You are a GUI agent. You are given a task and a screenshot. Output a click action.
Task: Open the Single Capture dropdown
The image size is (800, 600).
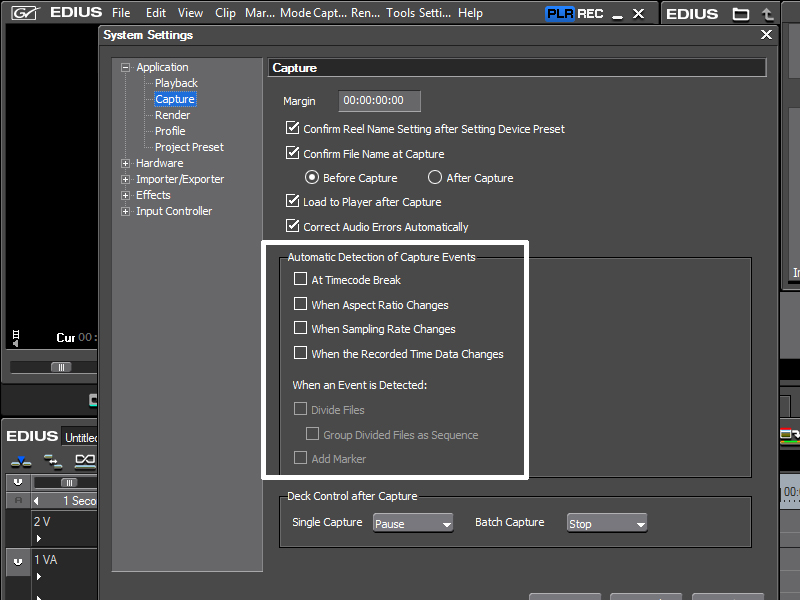(413, 523)
